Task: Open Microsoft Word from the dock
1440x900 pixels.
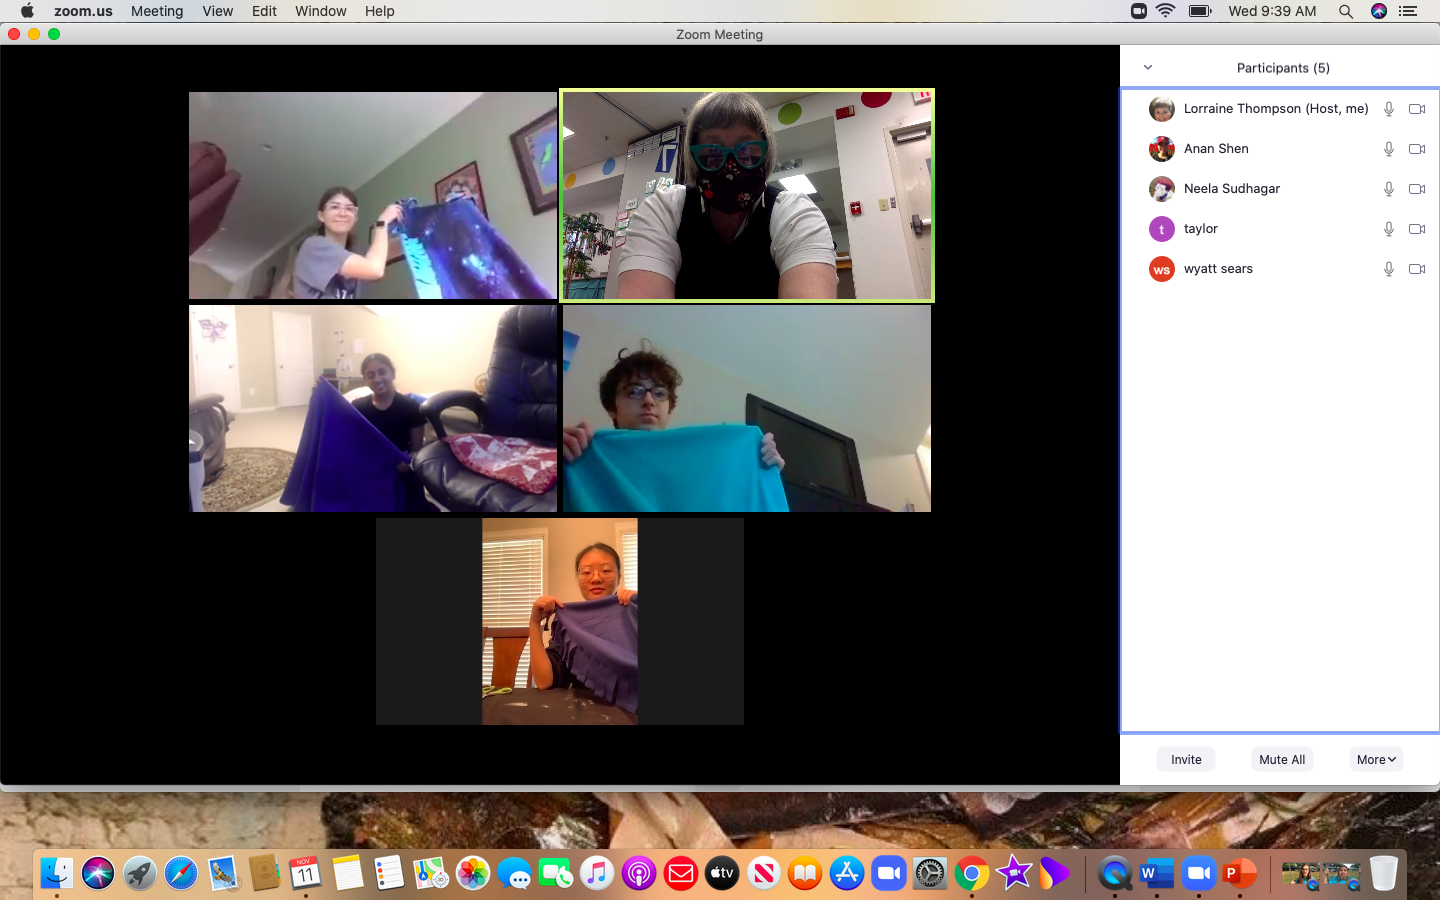Action: pos(1155,873)
